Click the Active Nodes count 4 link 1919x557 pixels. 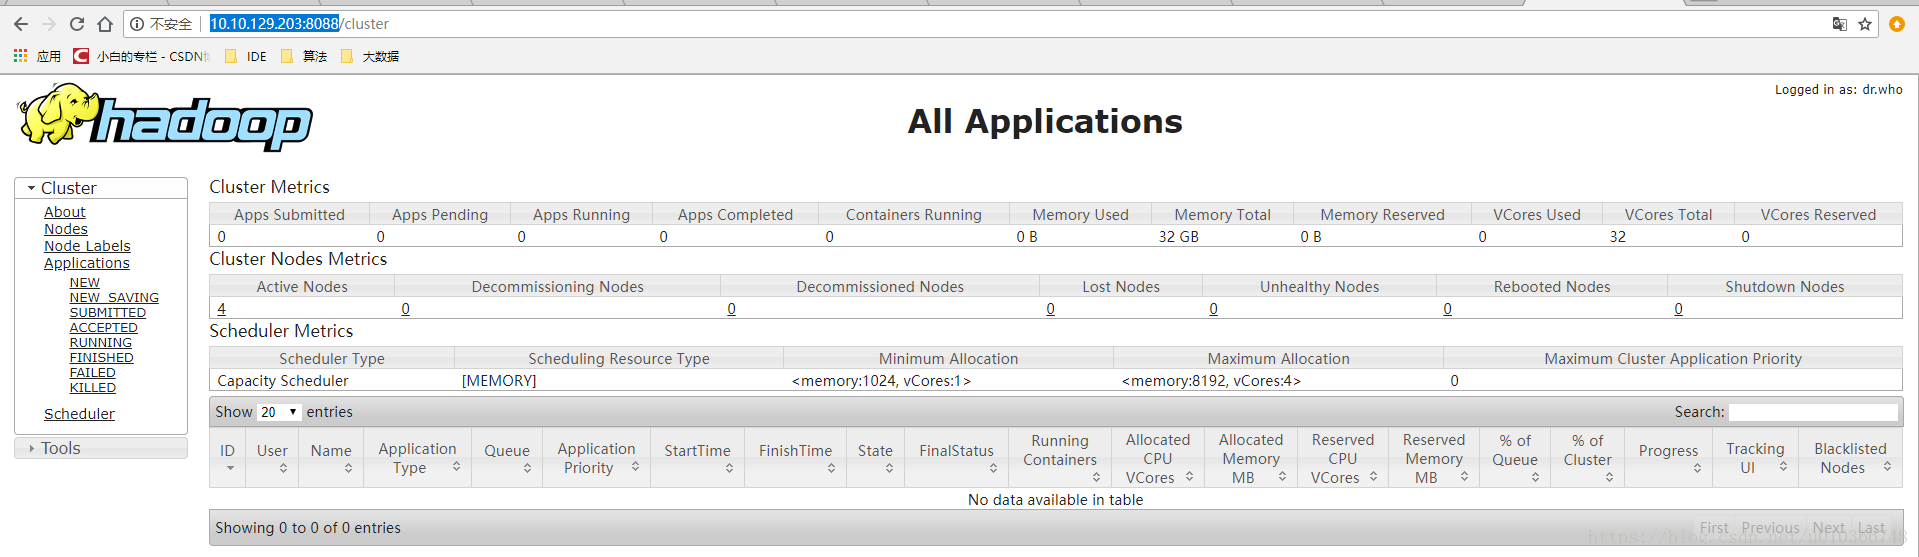point(222,309)
